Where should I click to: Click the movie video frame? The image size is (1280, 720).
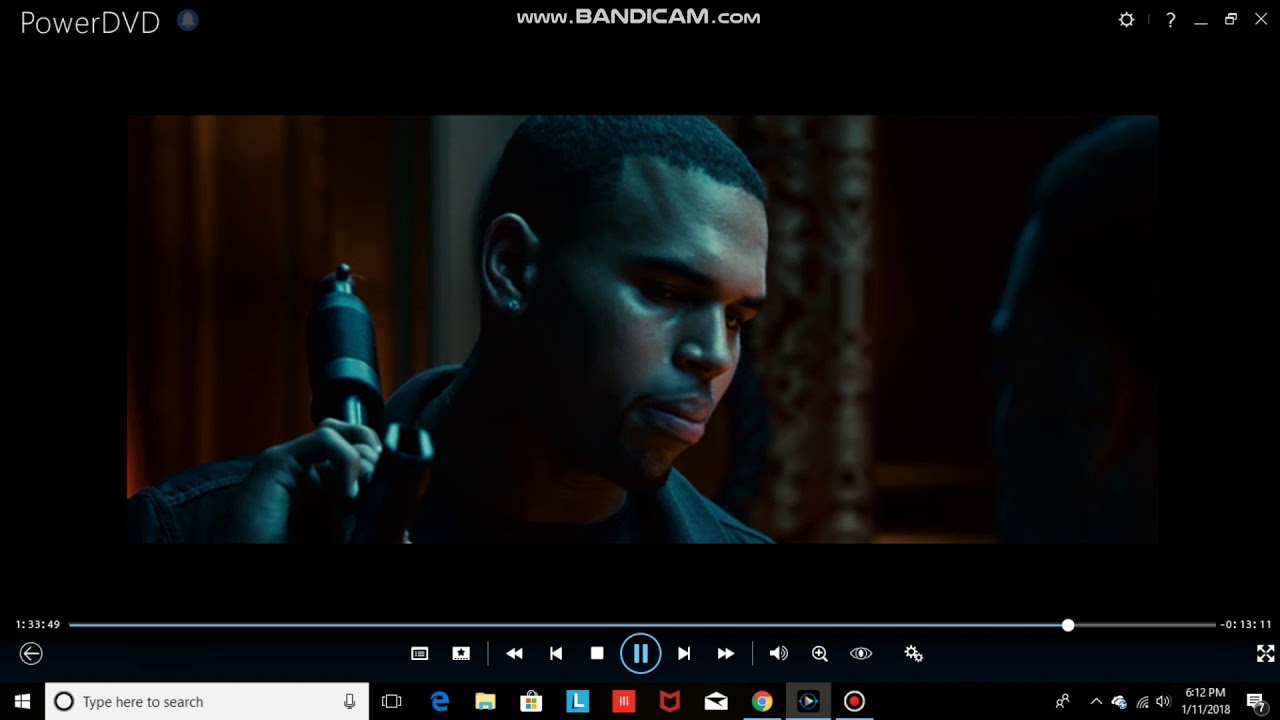click(x=642, y=329)
